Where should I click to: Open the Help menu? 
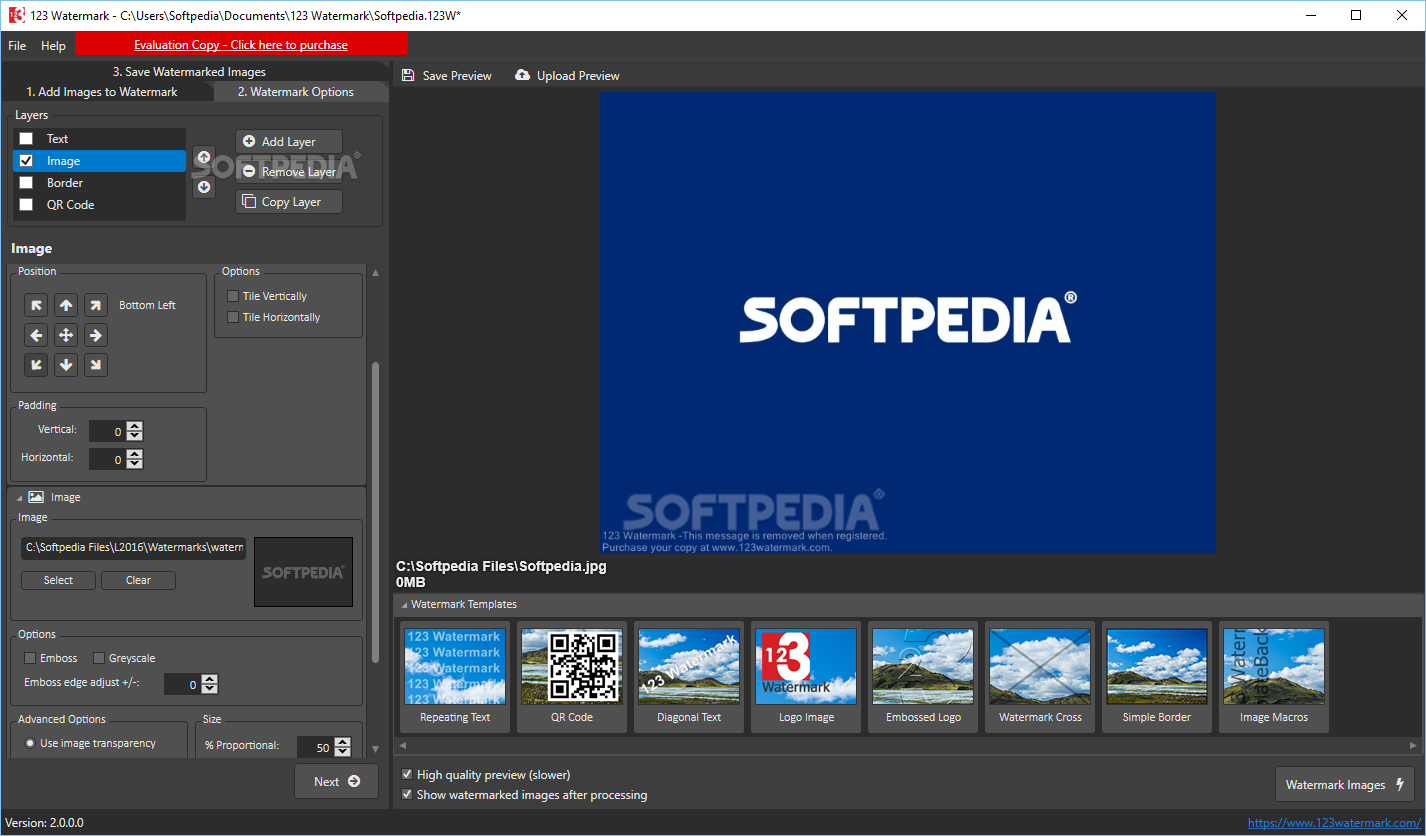[53, 45]
